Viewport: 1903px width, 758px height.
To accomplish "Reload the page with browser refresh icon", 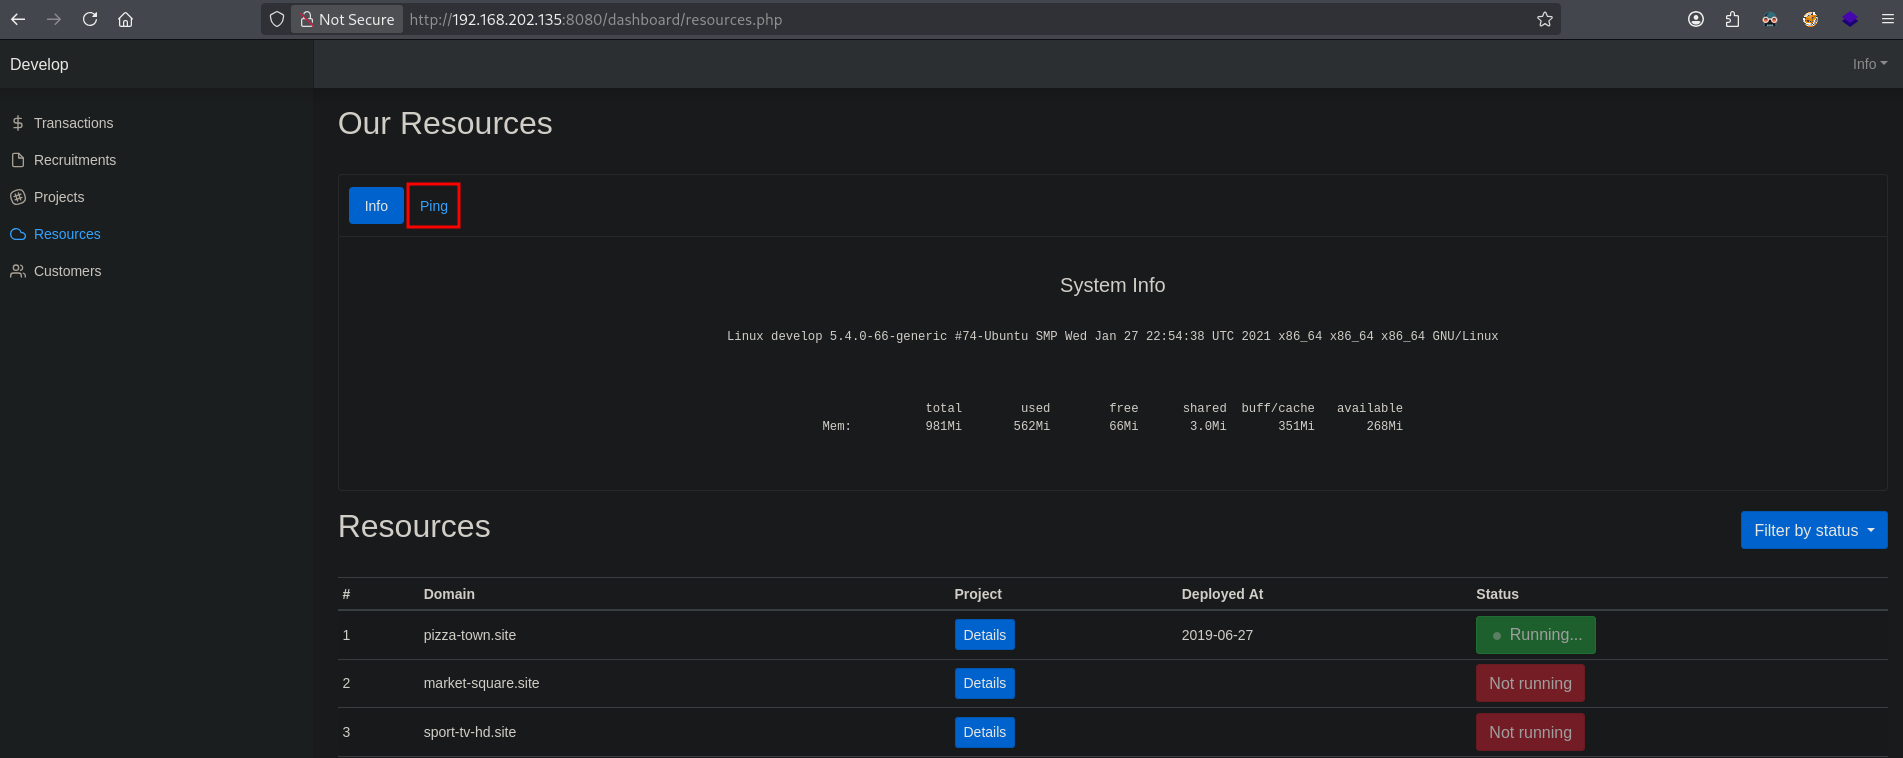I will click(x=90, y=19).
